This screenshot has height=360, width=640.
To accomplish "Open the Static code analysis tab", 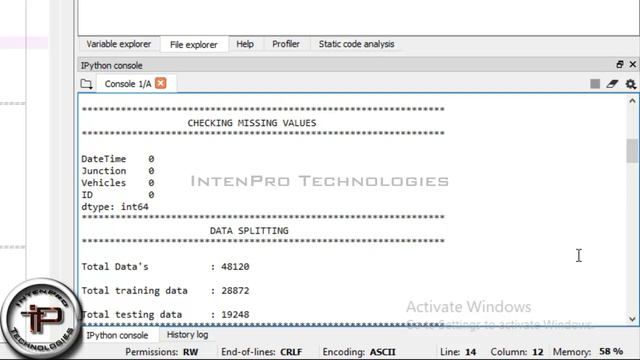I will tap(356, 44).
